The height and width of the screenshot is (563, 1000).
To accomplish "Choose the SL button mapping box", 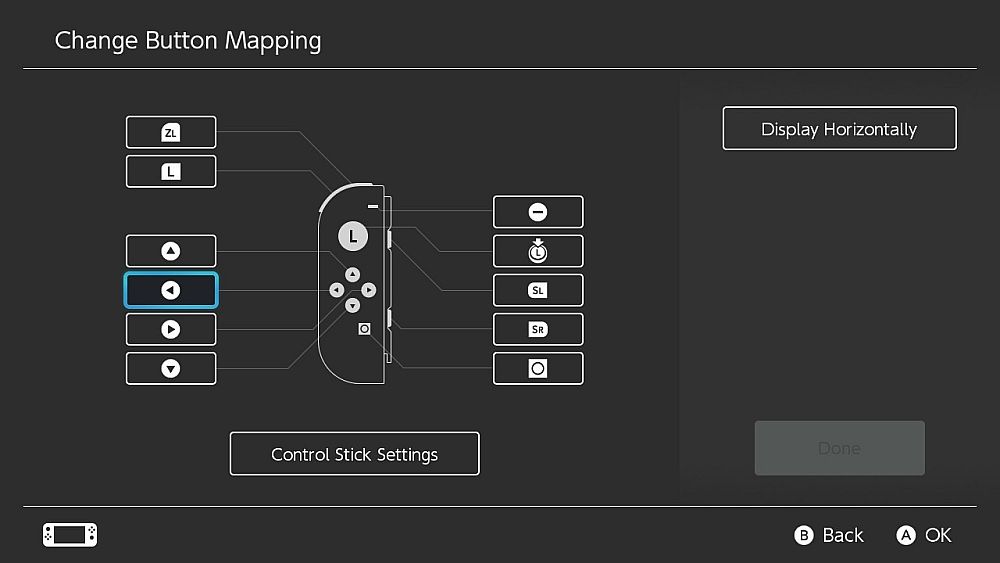I will click(538, 290).
